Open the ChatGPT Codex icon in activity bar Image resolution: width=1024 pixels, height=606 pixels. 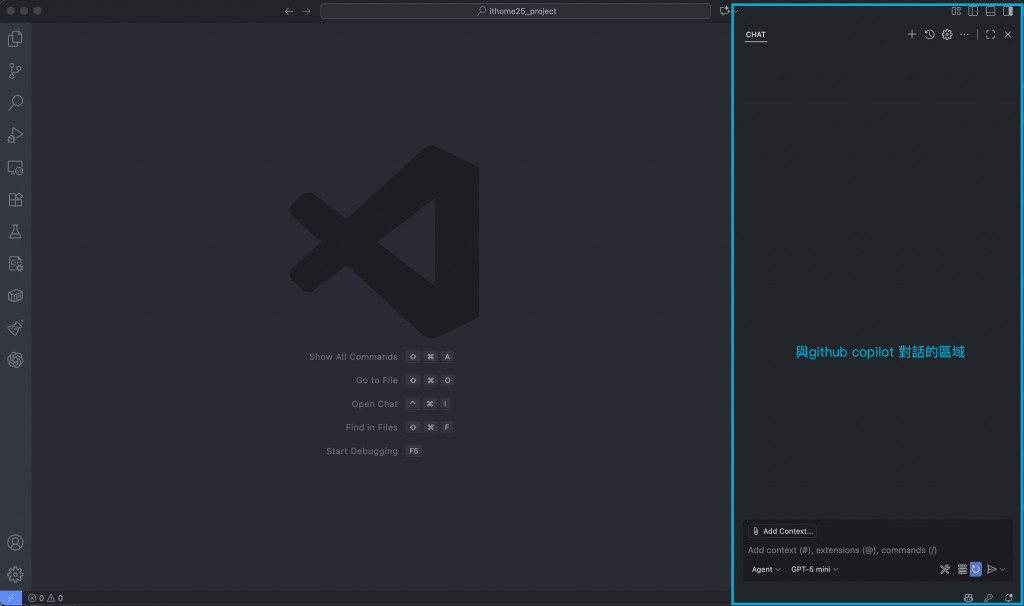click(15, 360)
